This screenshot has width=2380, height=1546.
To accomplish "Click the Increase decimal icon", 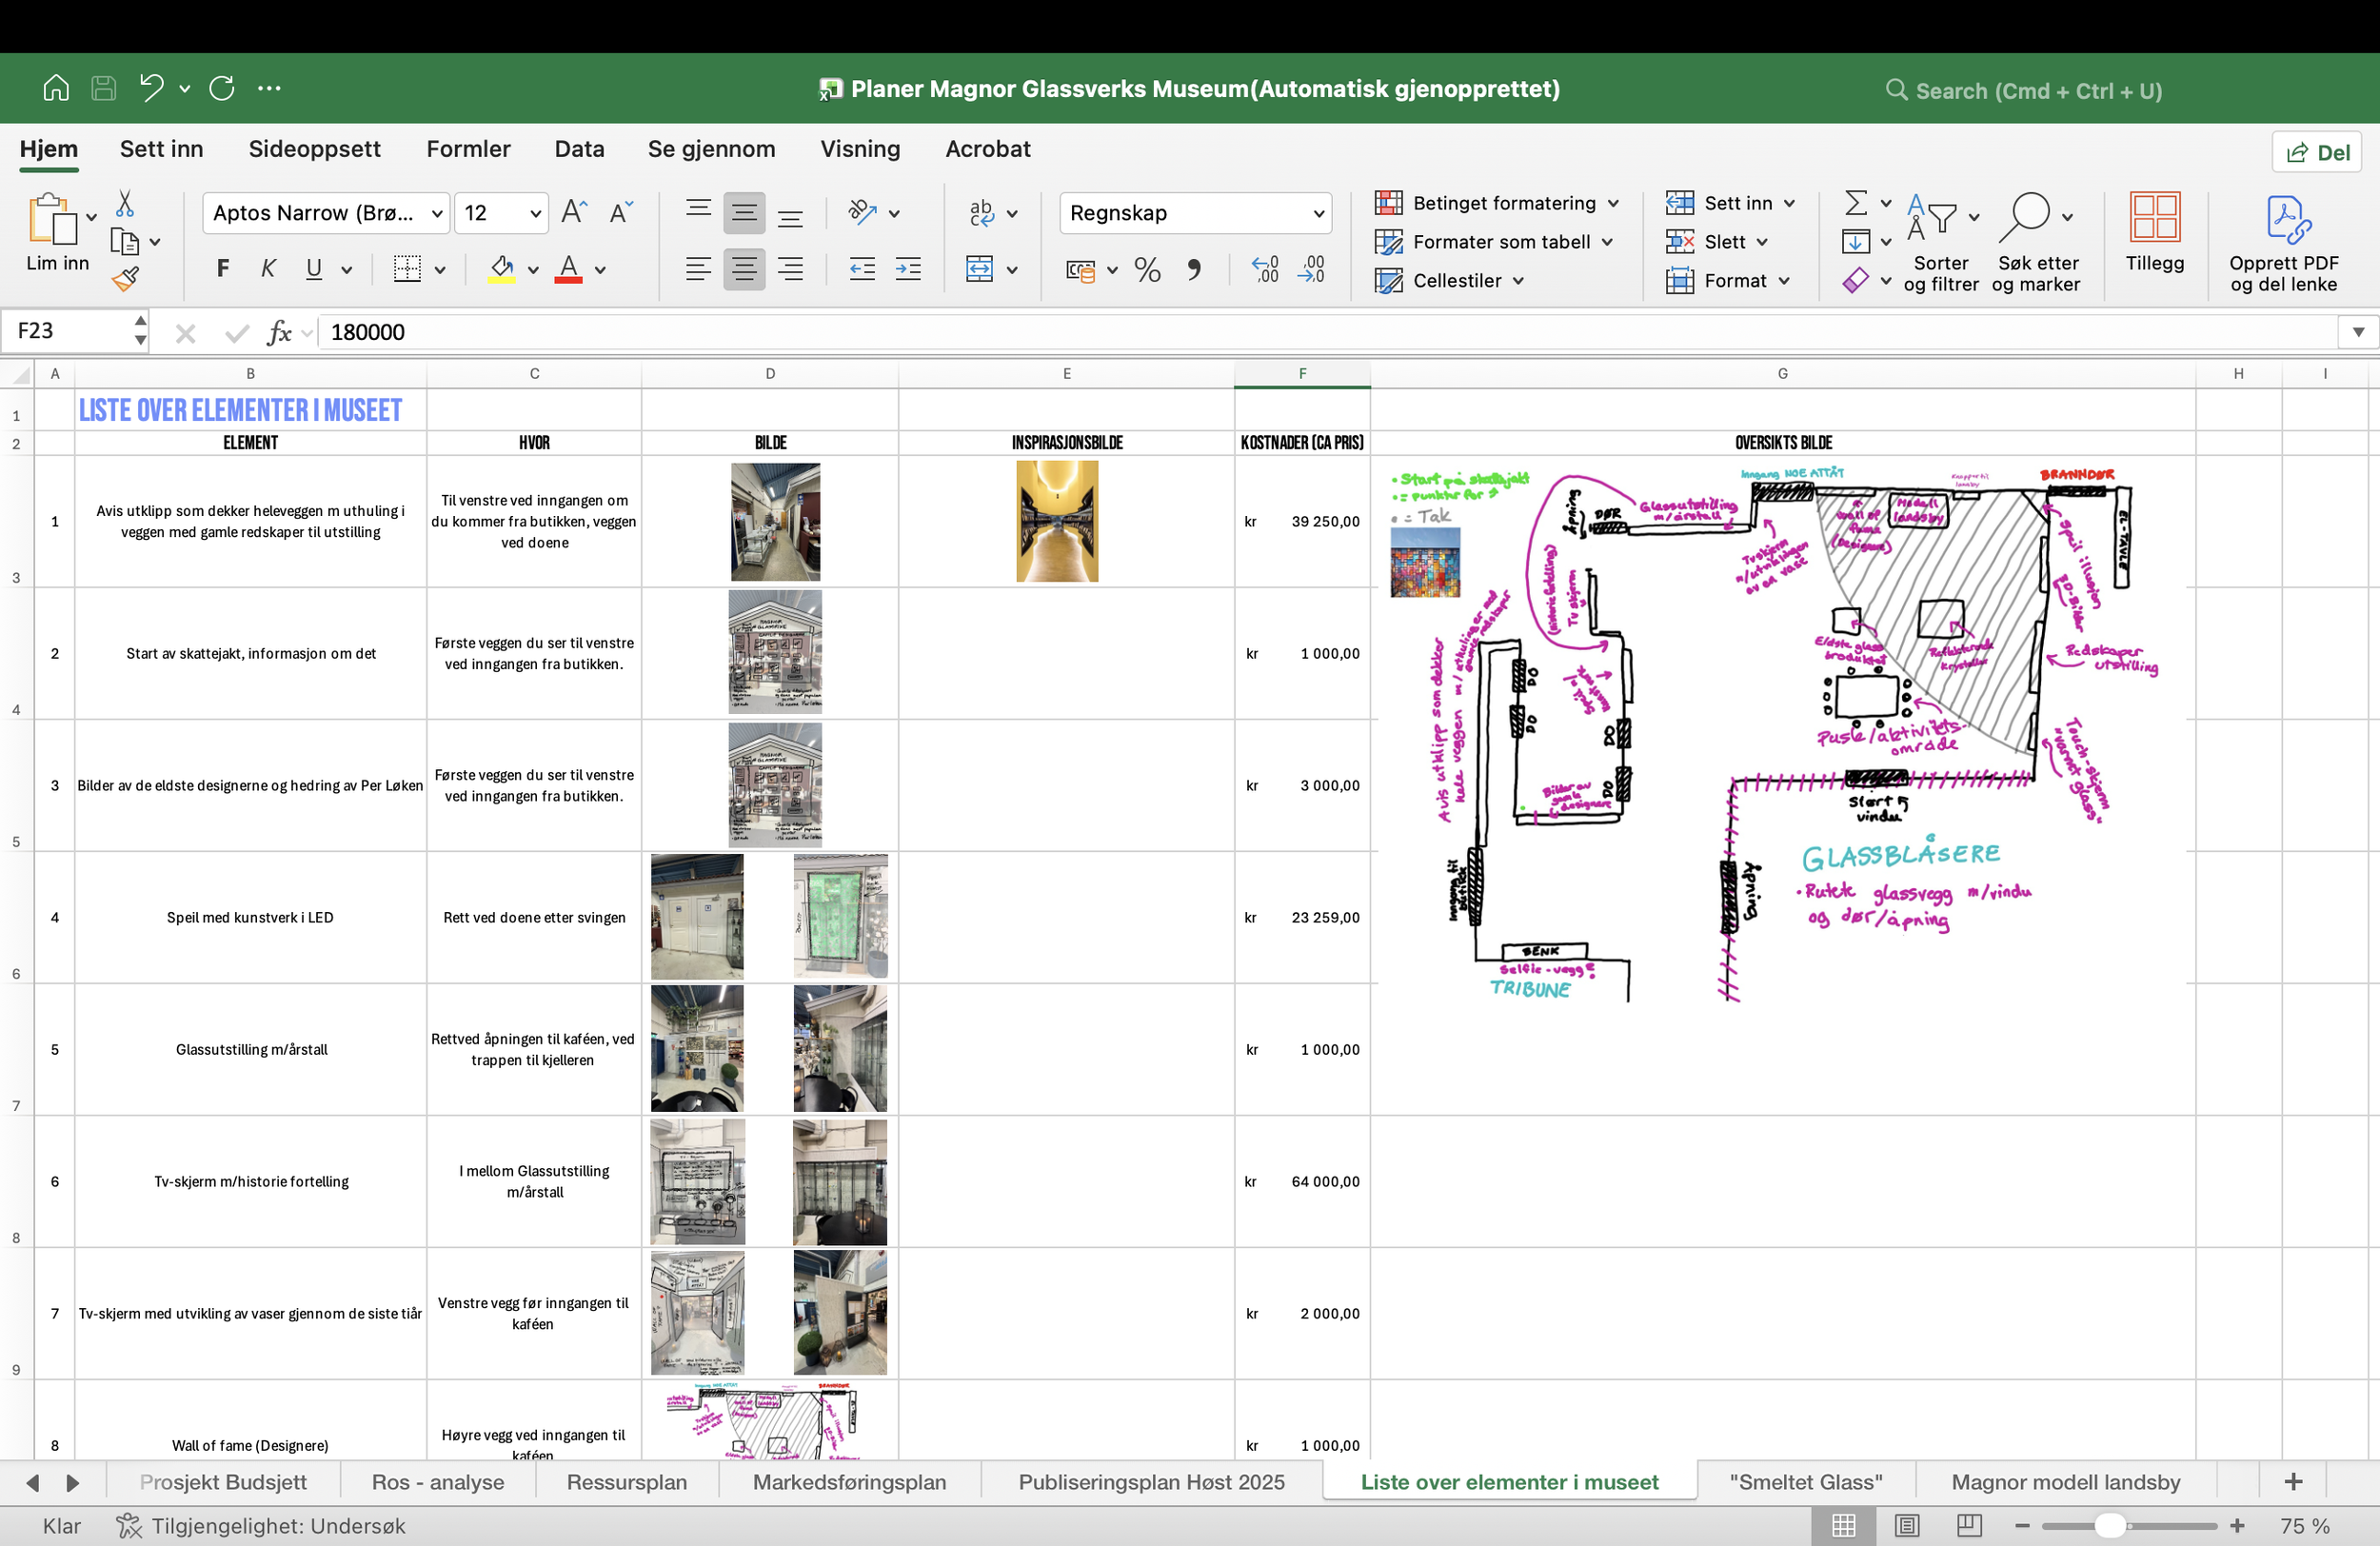I will click(1265, 269).
